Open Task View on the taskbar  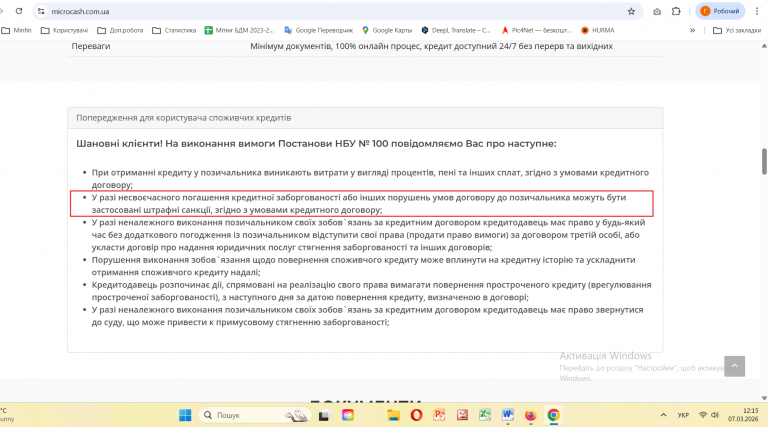pyautogui.click(x=324, y=415)
